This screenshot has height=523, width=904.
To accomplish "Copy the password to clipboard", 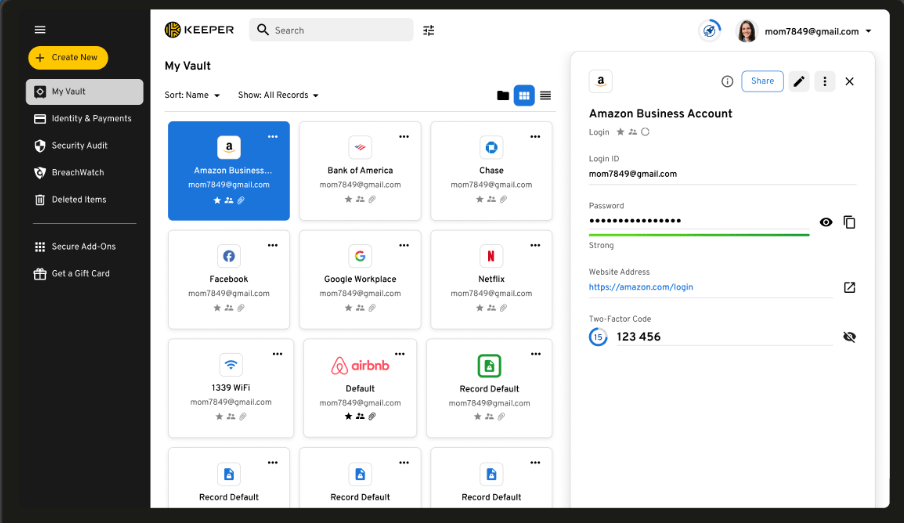I will click(849, 222).
